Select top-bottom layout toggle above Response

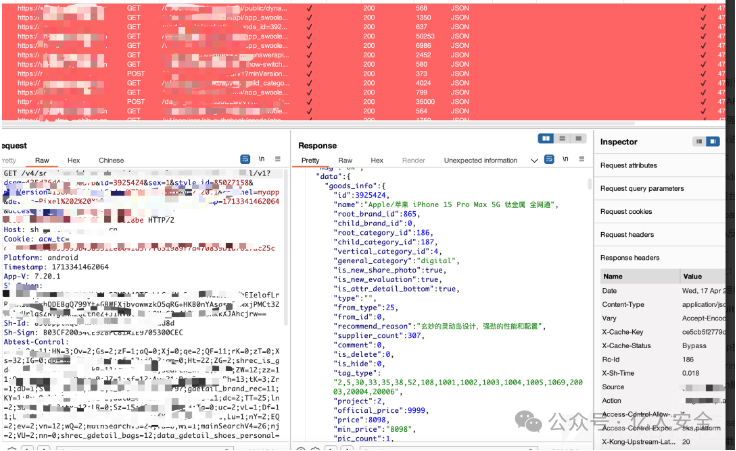pos(561,139)
